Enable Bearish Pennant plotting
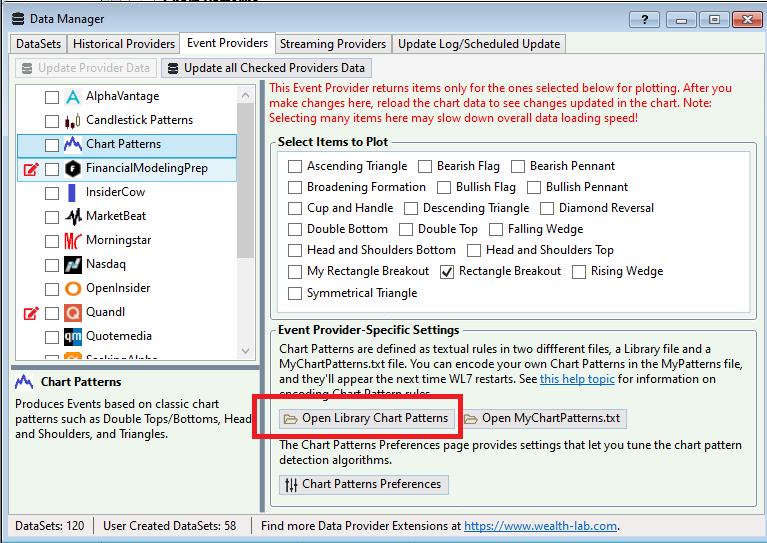The image size is (767, 543). [518, 166]
